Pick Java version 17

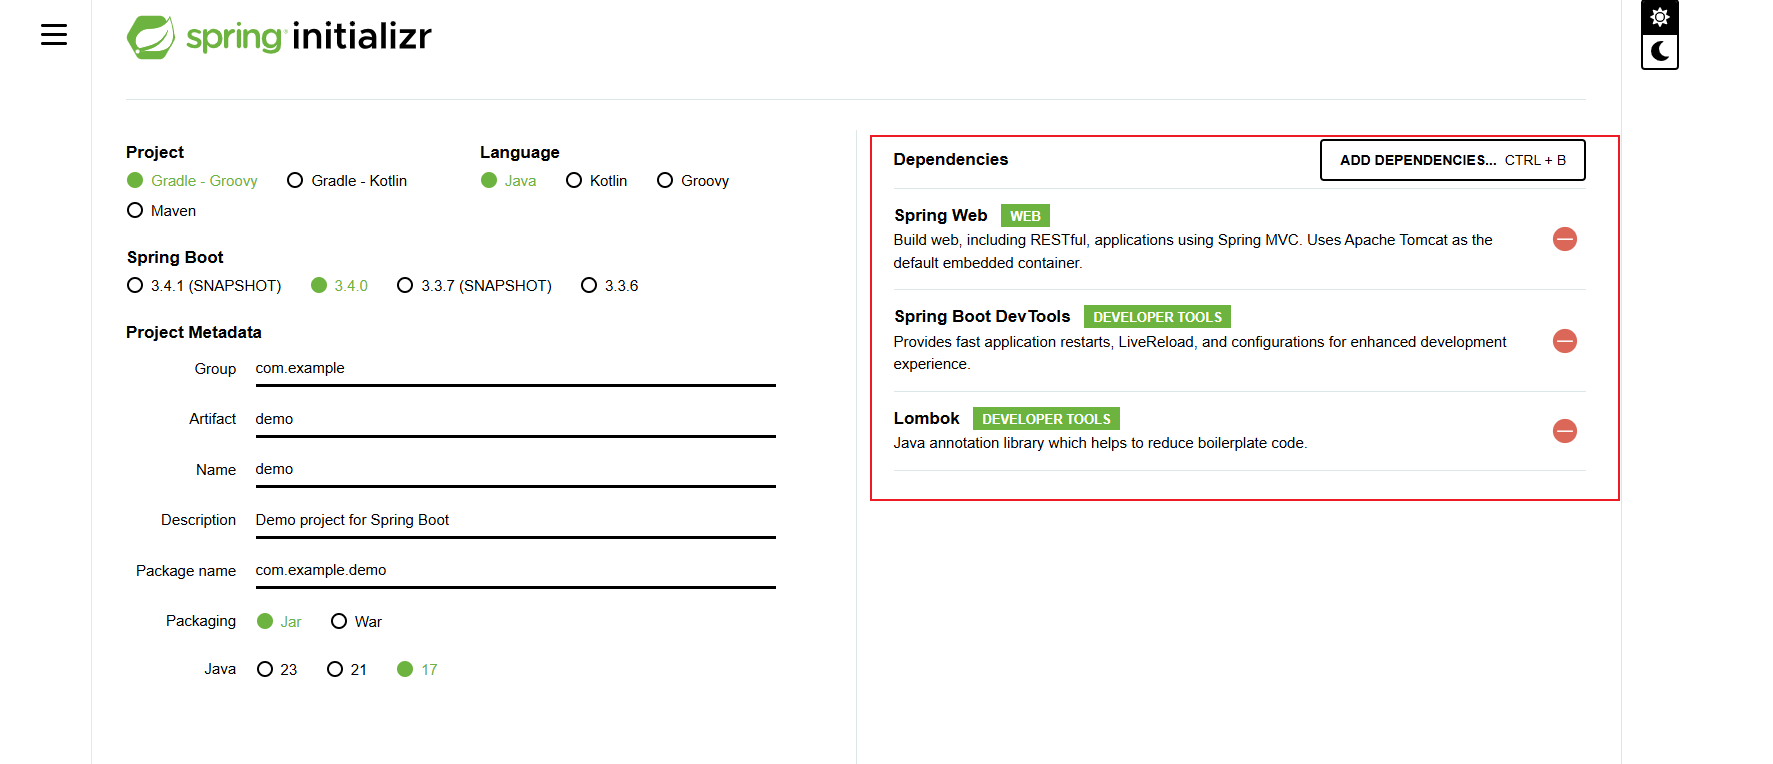coord(417,670)
